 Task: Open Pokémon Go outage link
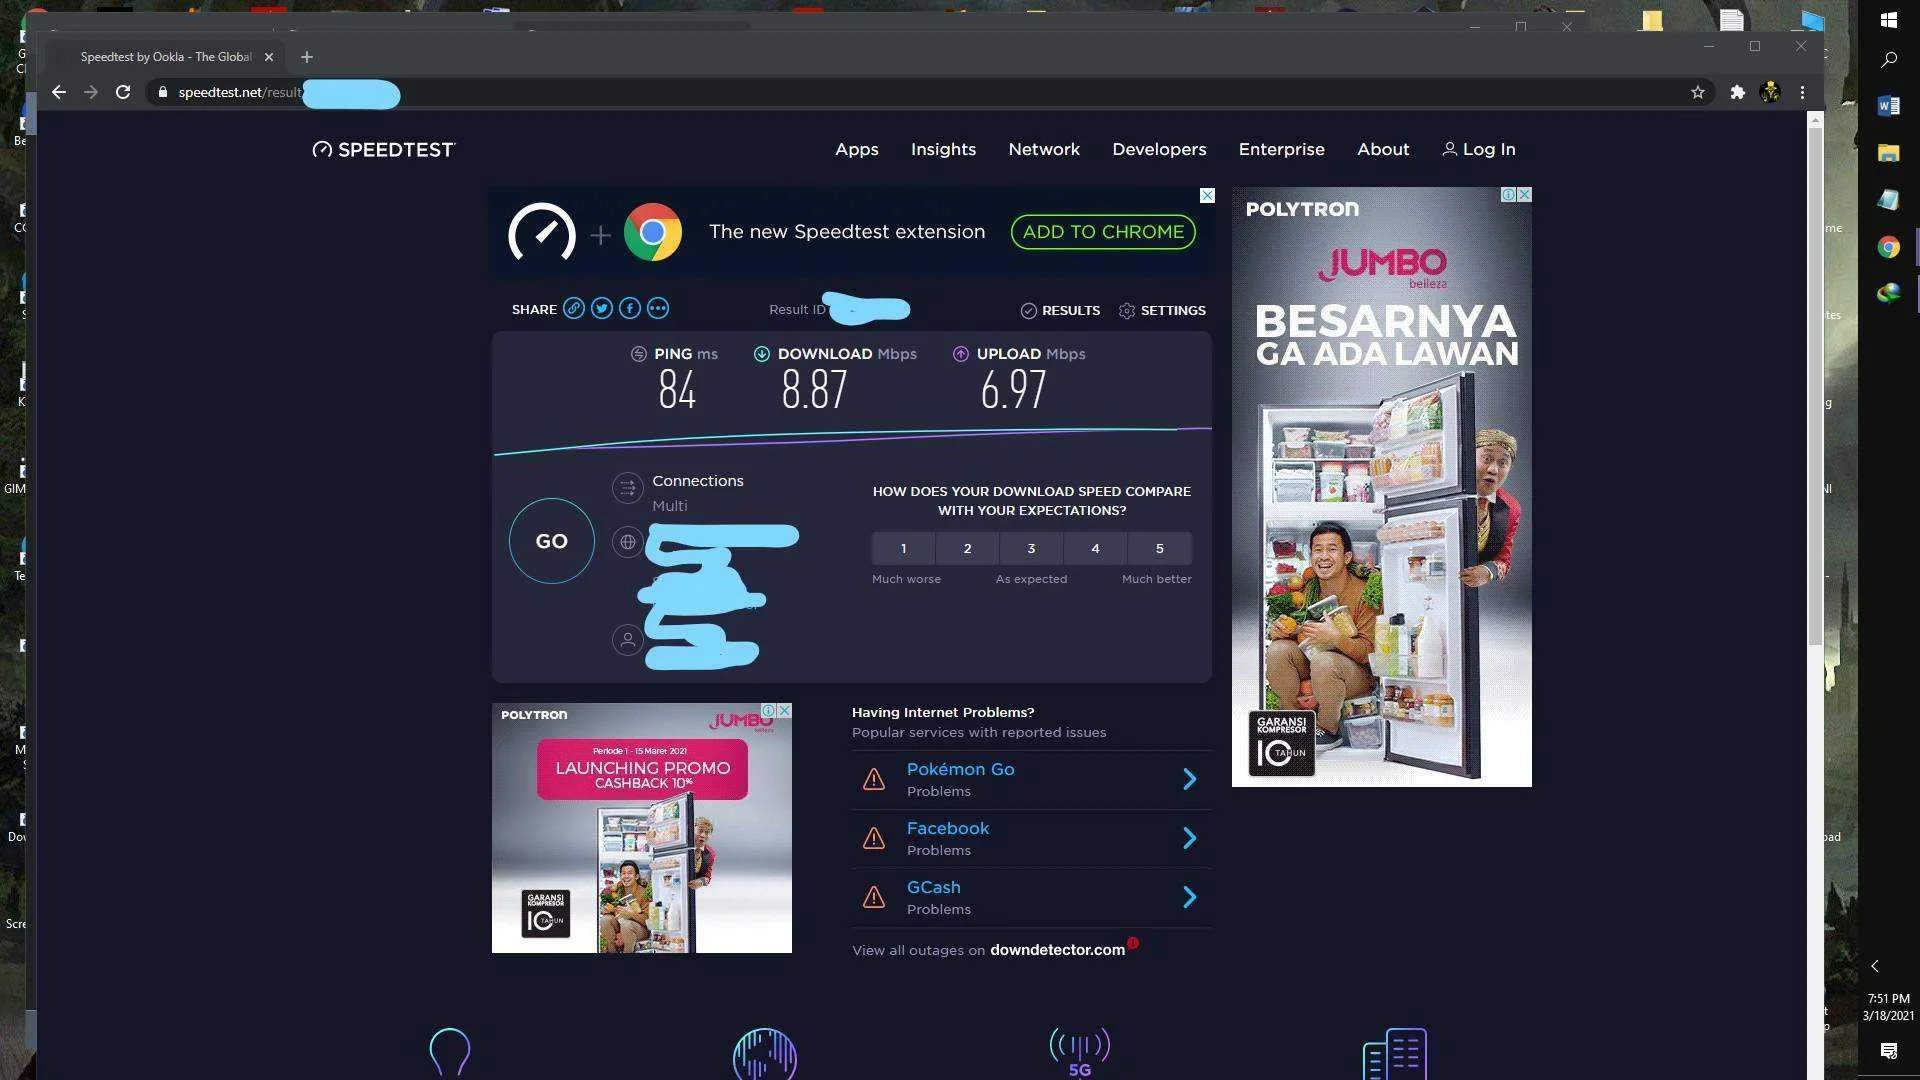click(960, 769)
